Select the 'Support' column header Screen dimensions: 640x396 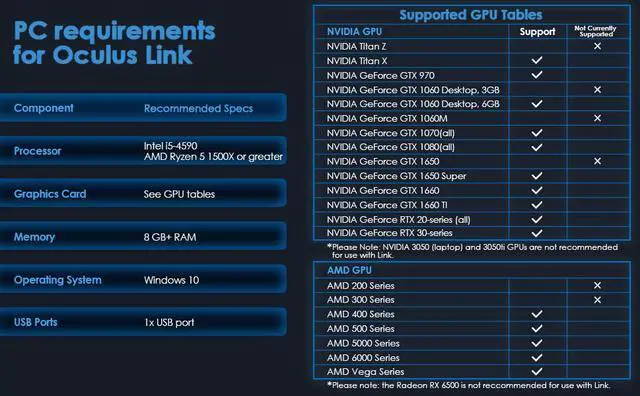[537, 32]
